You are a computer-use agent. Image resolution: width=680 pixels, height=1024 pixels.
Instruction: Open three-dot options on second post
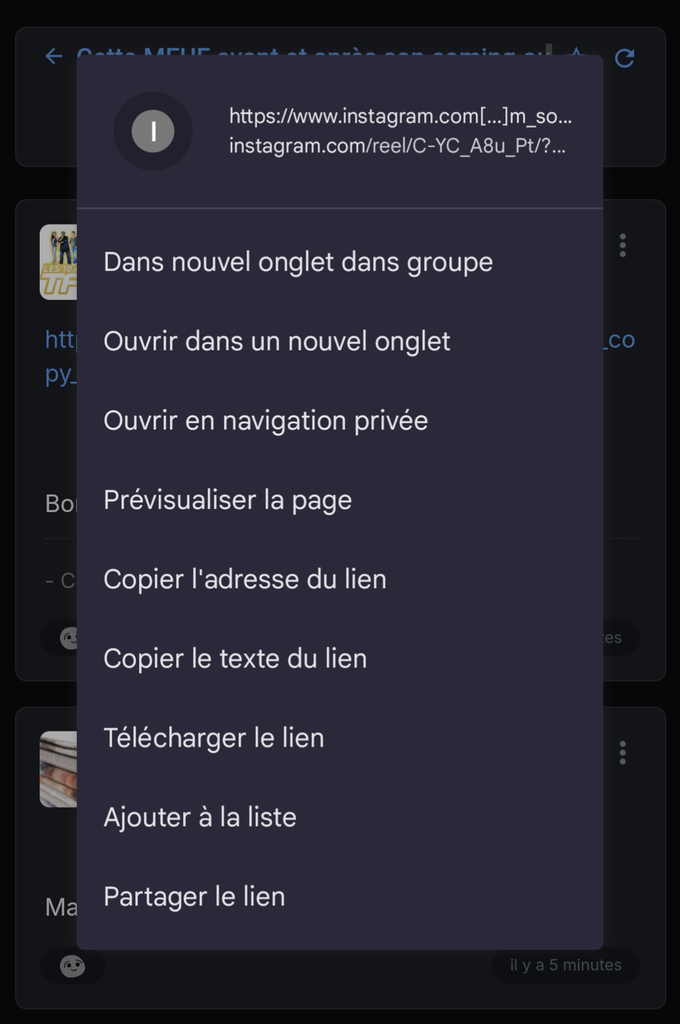pos(623,753)
